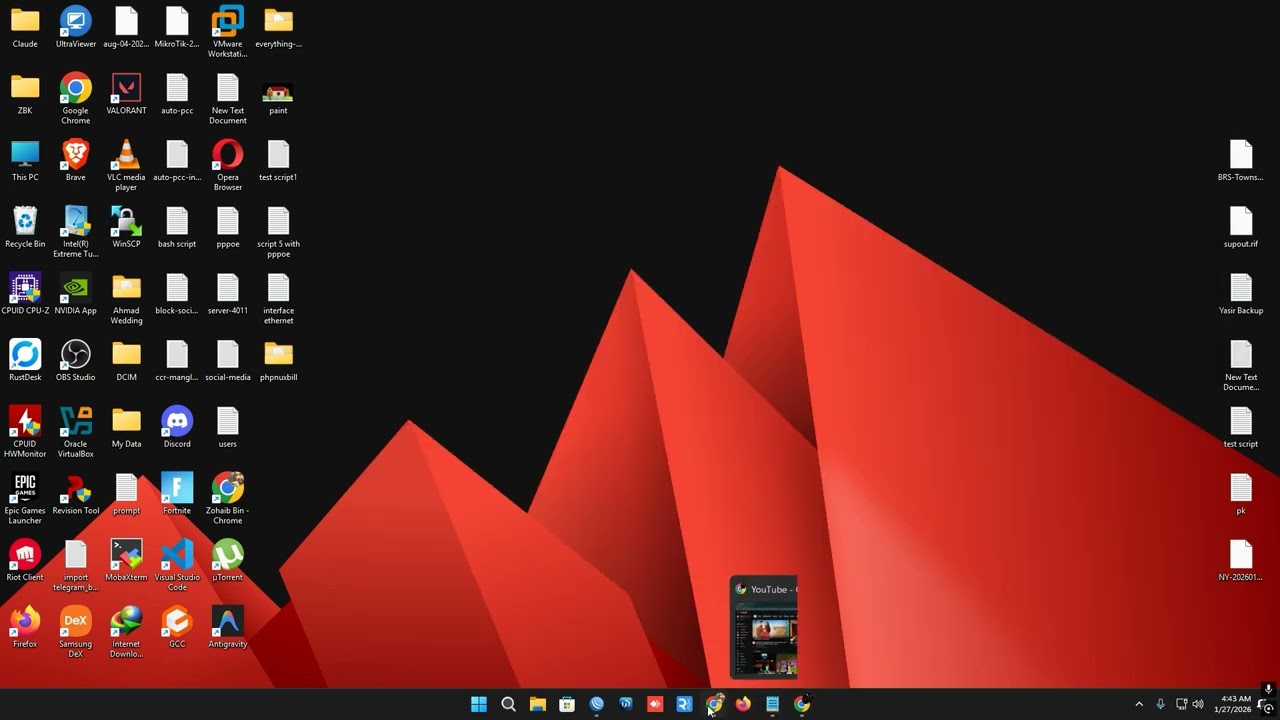Viewport: 1280px width, 720px height.
Task: Select the MobaXterm desktop shortcut
Action: point(126,562)
